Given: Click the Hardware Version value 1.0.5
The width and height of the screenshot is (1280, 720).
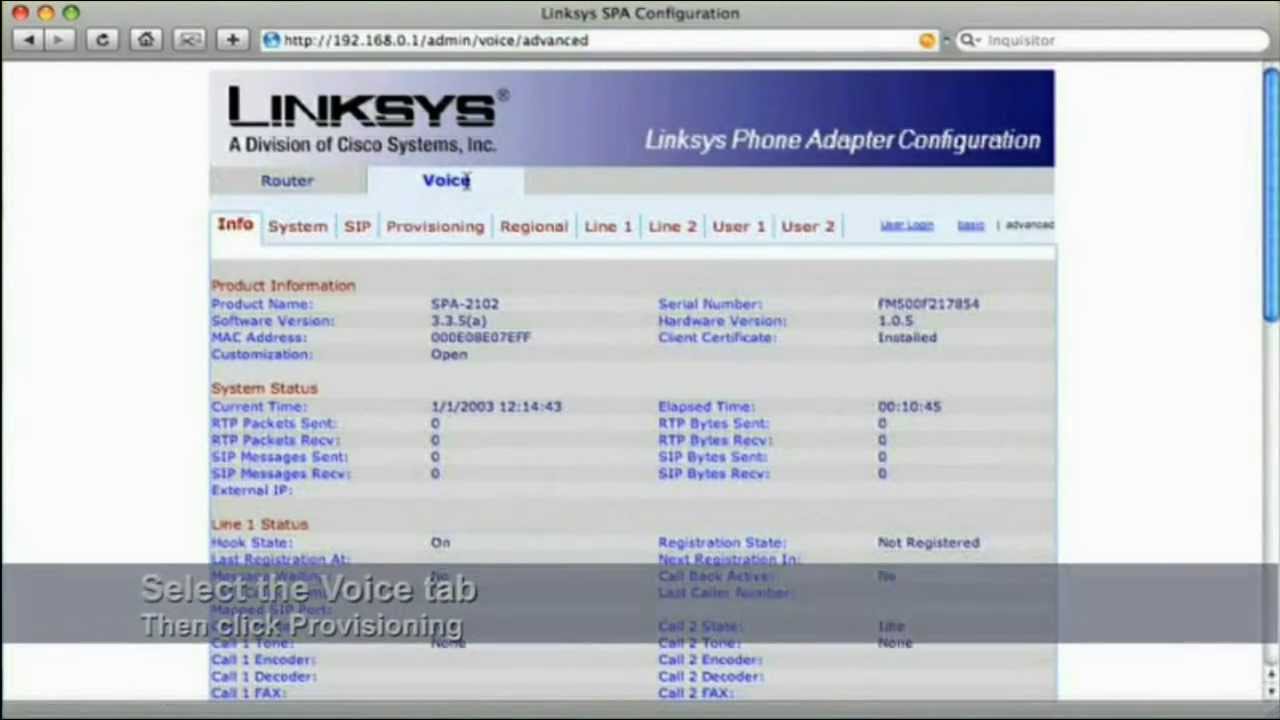Looking at the screenshot, I should point(895,321).
